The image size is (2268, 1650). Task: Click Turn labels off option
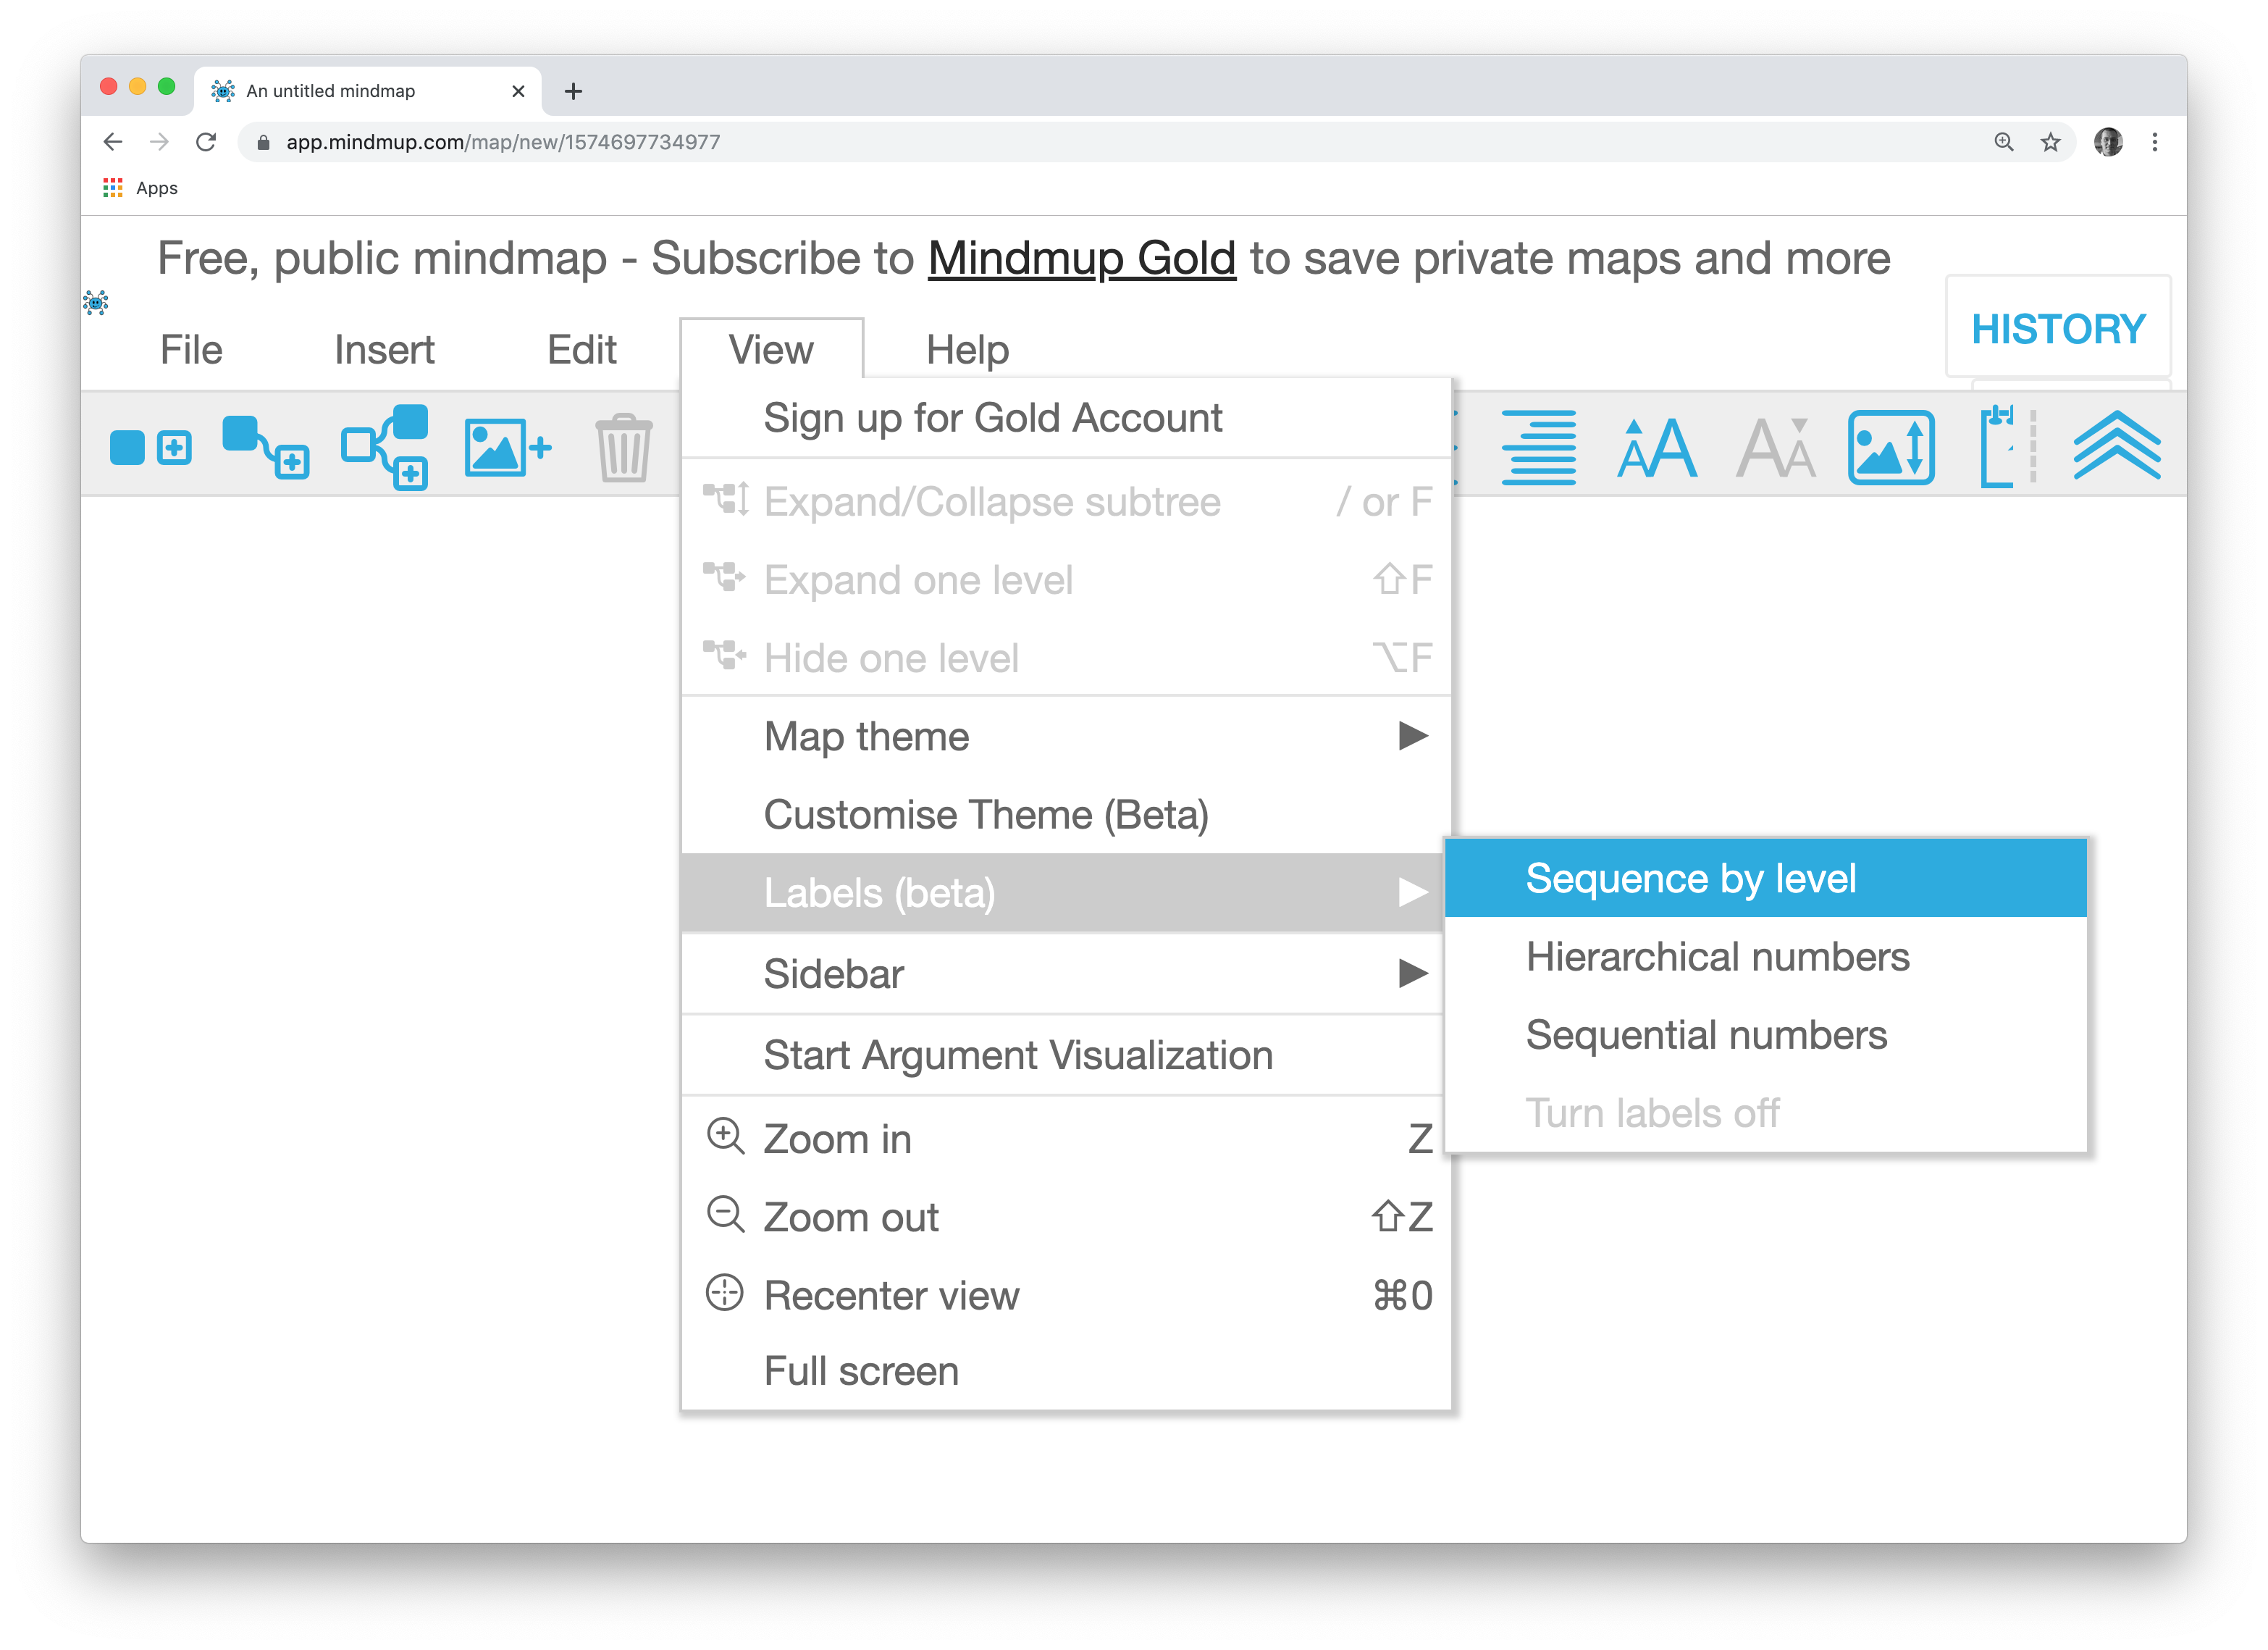(1765, 1113)
